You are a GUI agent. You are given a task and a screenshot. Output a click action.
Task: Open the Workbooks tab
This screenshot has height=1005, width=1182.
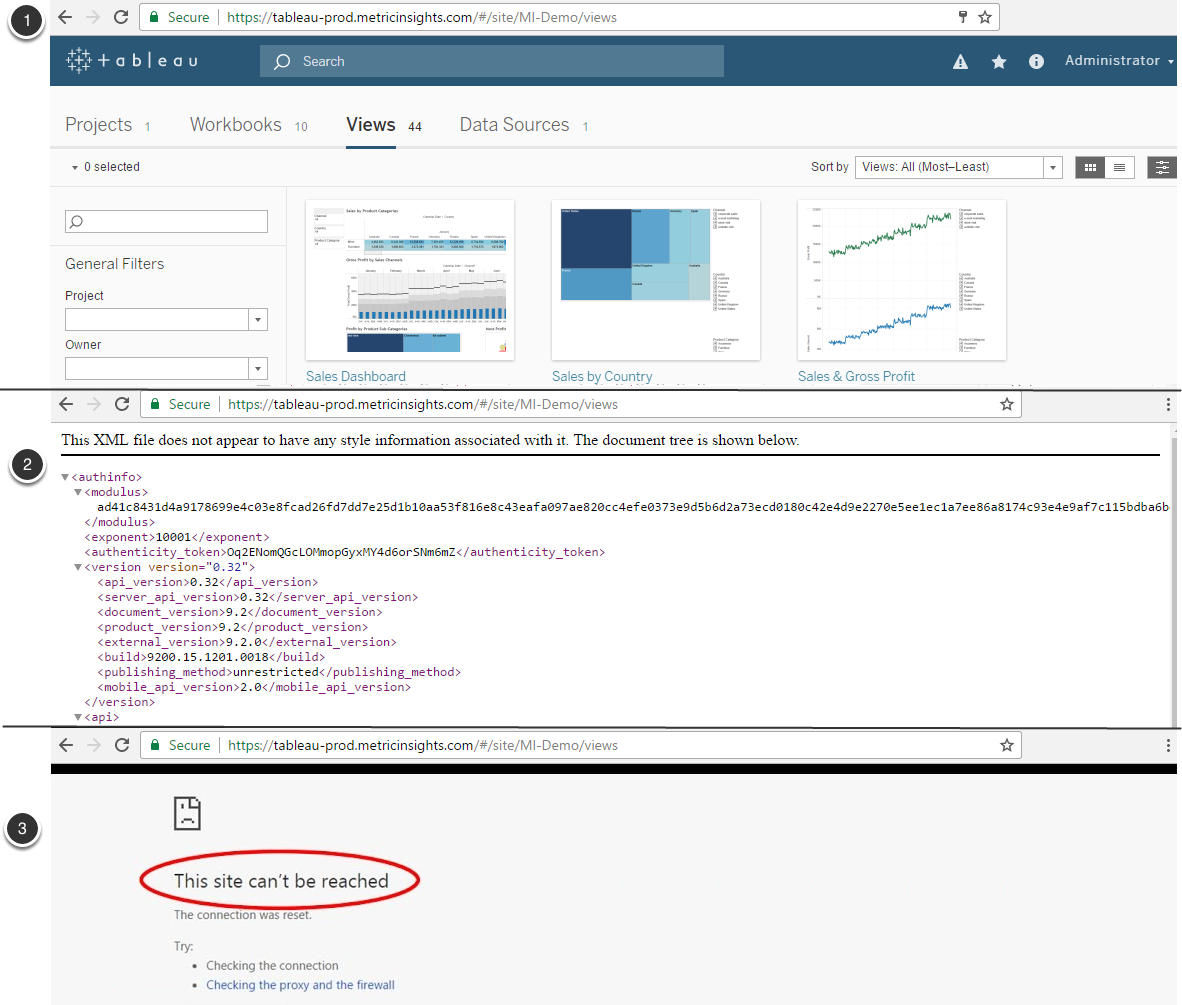point(236,125)
